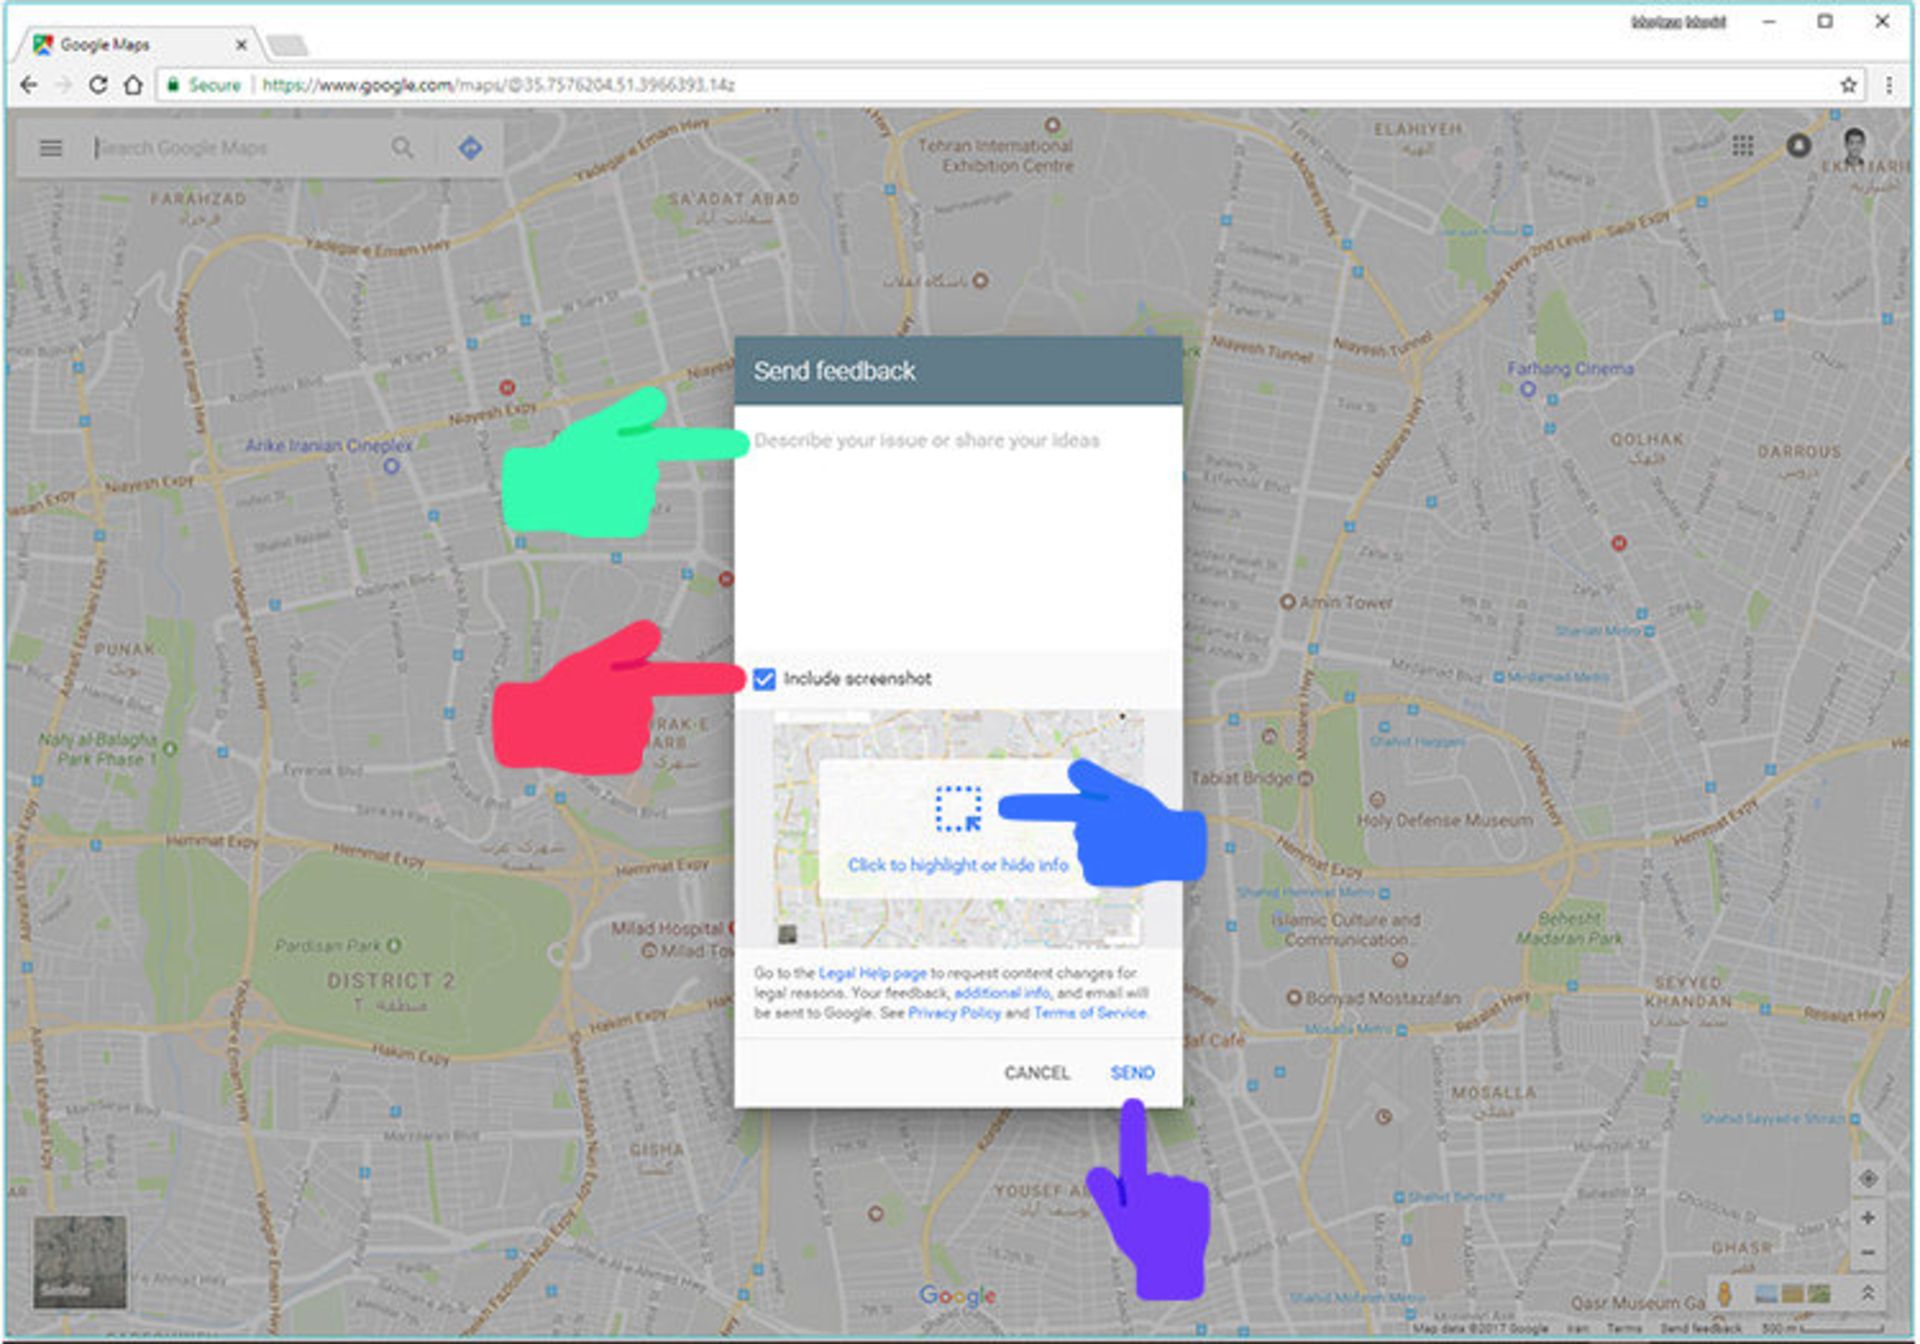Click Send feedback in map footer
1920x1344 pixels.
1700,1329
